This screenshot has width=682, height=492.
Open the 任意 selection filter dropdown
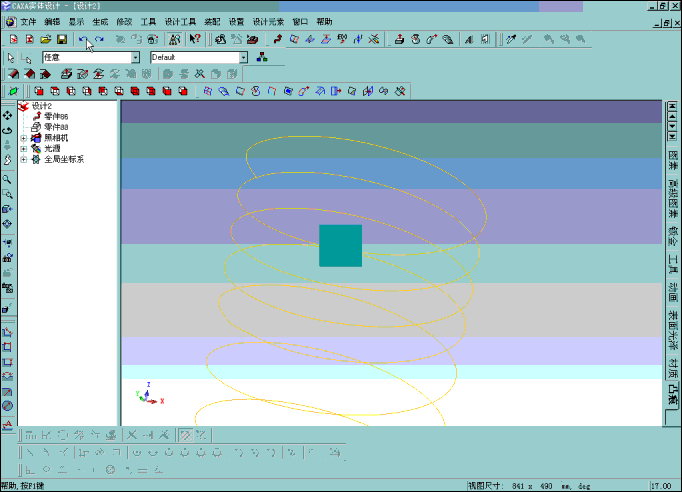pyautogui.click(x=136, y=57)
